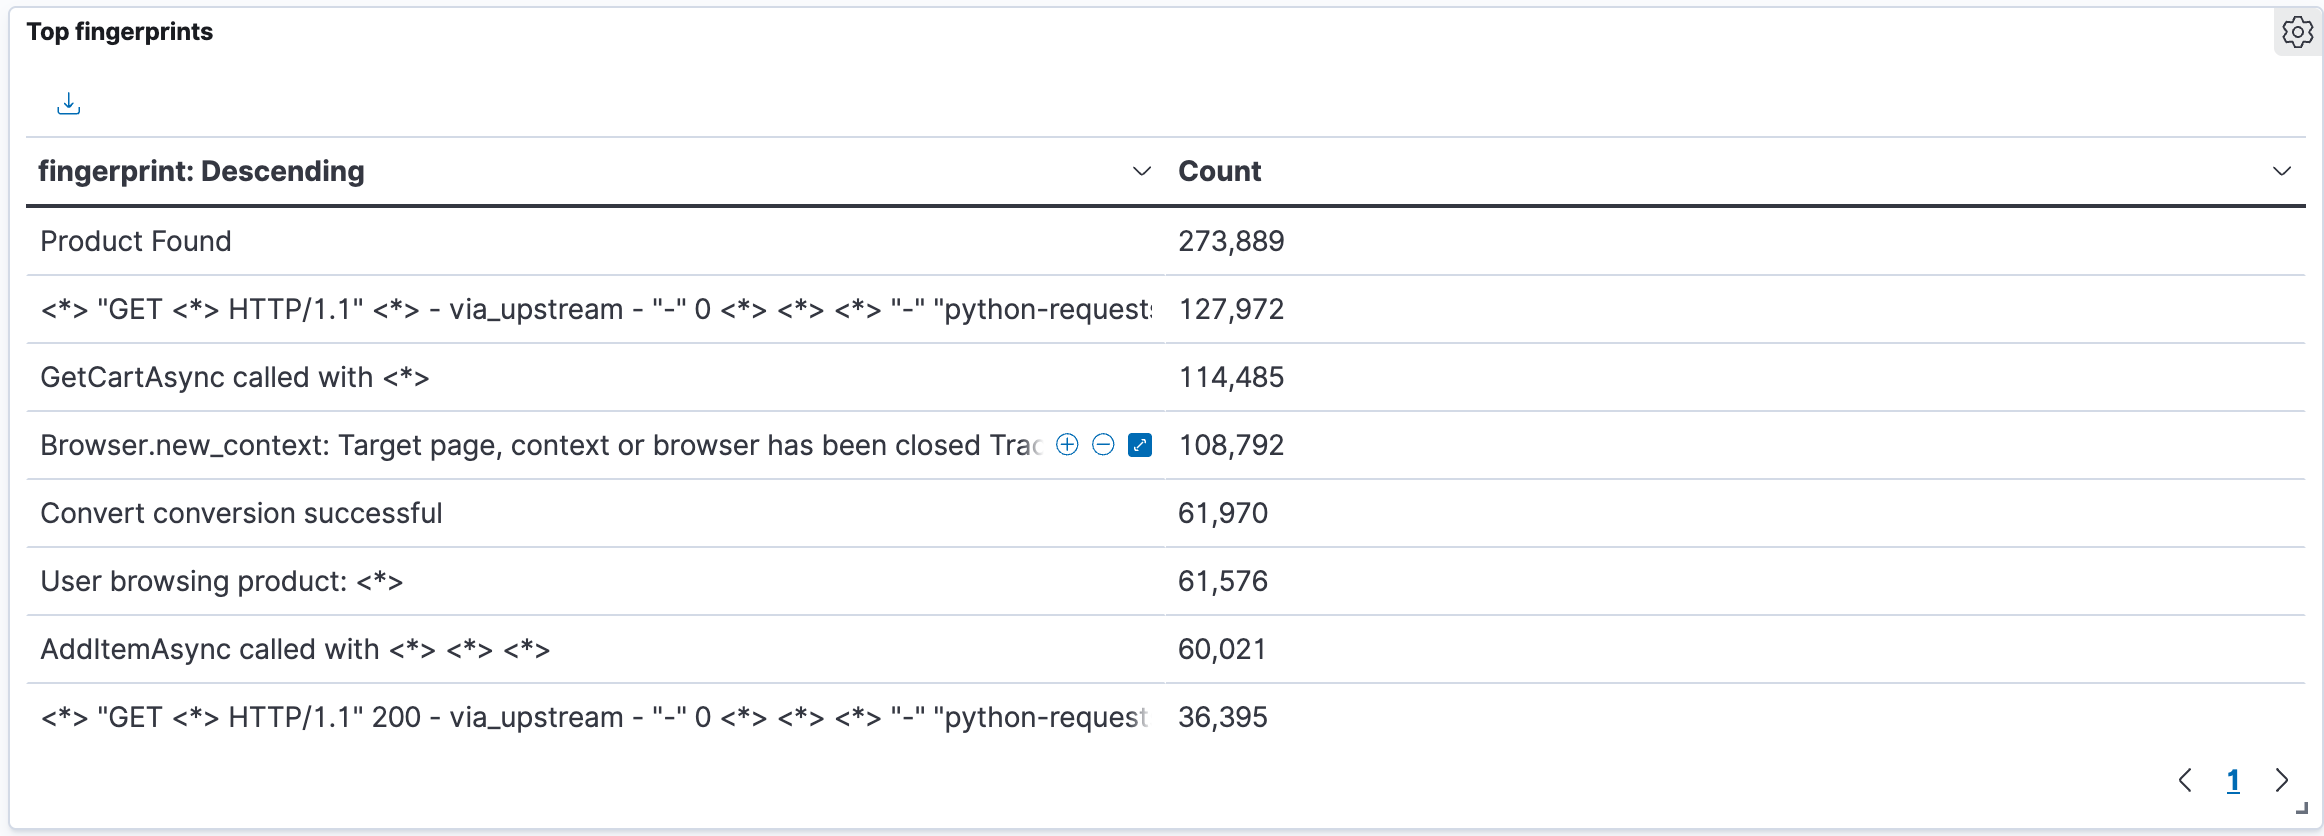Open the fingerprint column sort chevron
The image size is (2324, 836).
1141,171
